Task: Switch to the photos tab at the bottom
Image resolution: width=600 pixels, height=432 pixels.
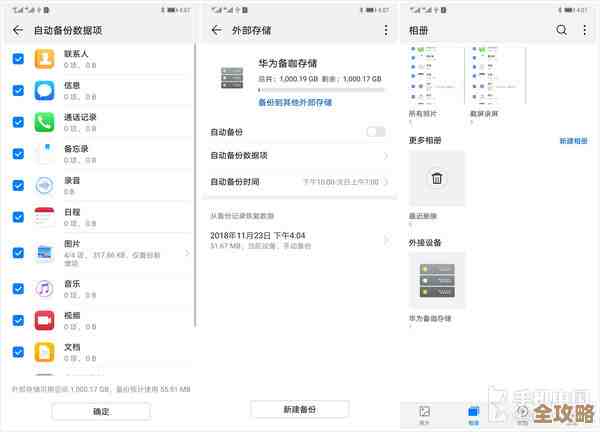Action: (424, 415)
